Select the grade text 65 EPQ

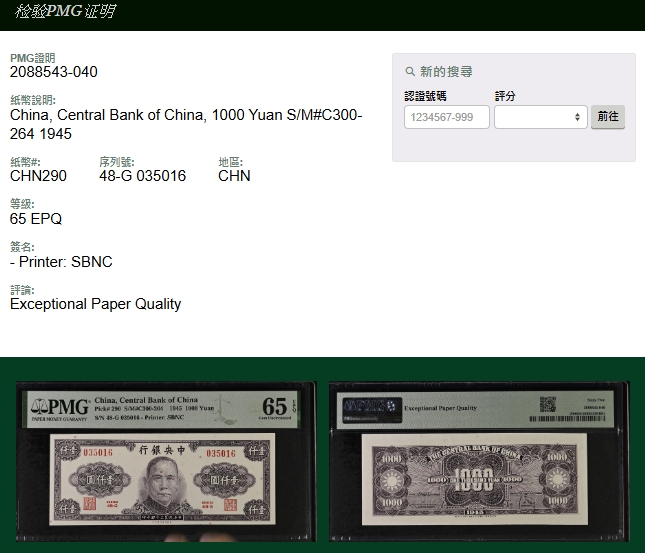pyautogui.click(x=36, y=219)
